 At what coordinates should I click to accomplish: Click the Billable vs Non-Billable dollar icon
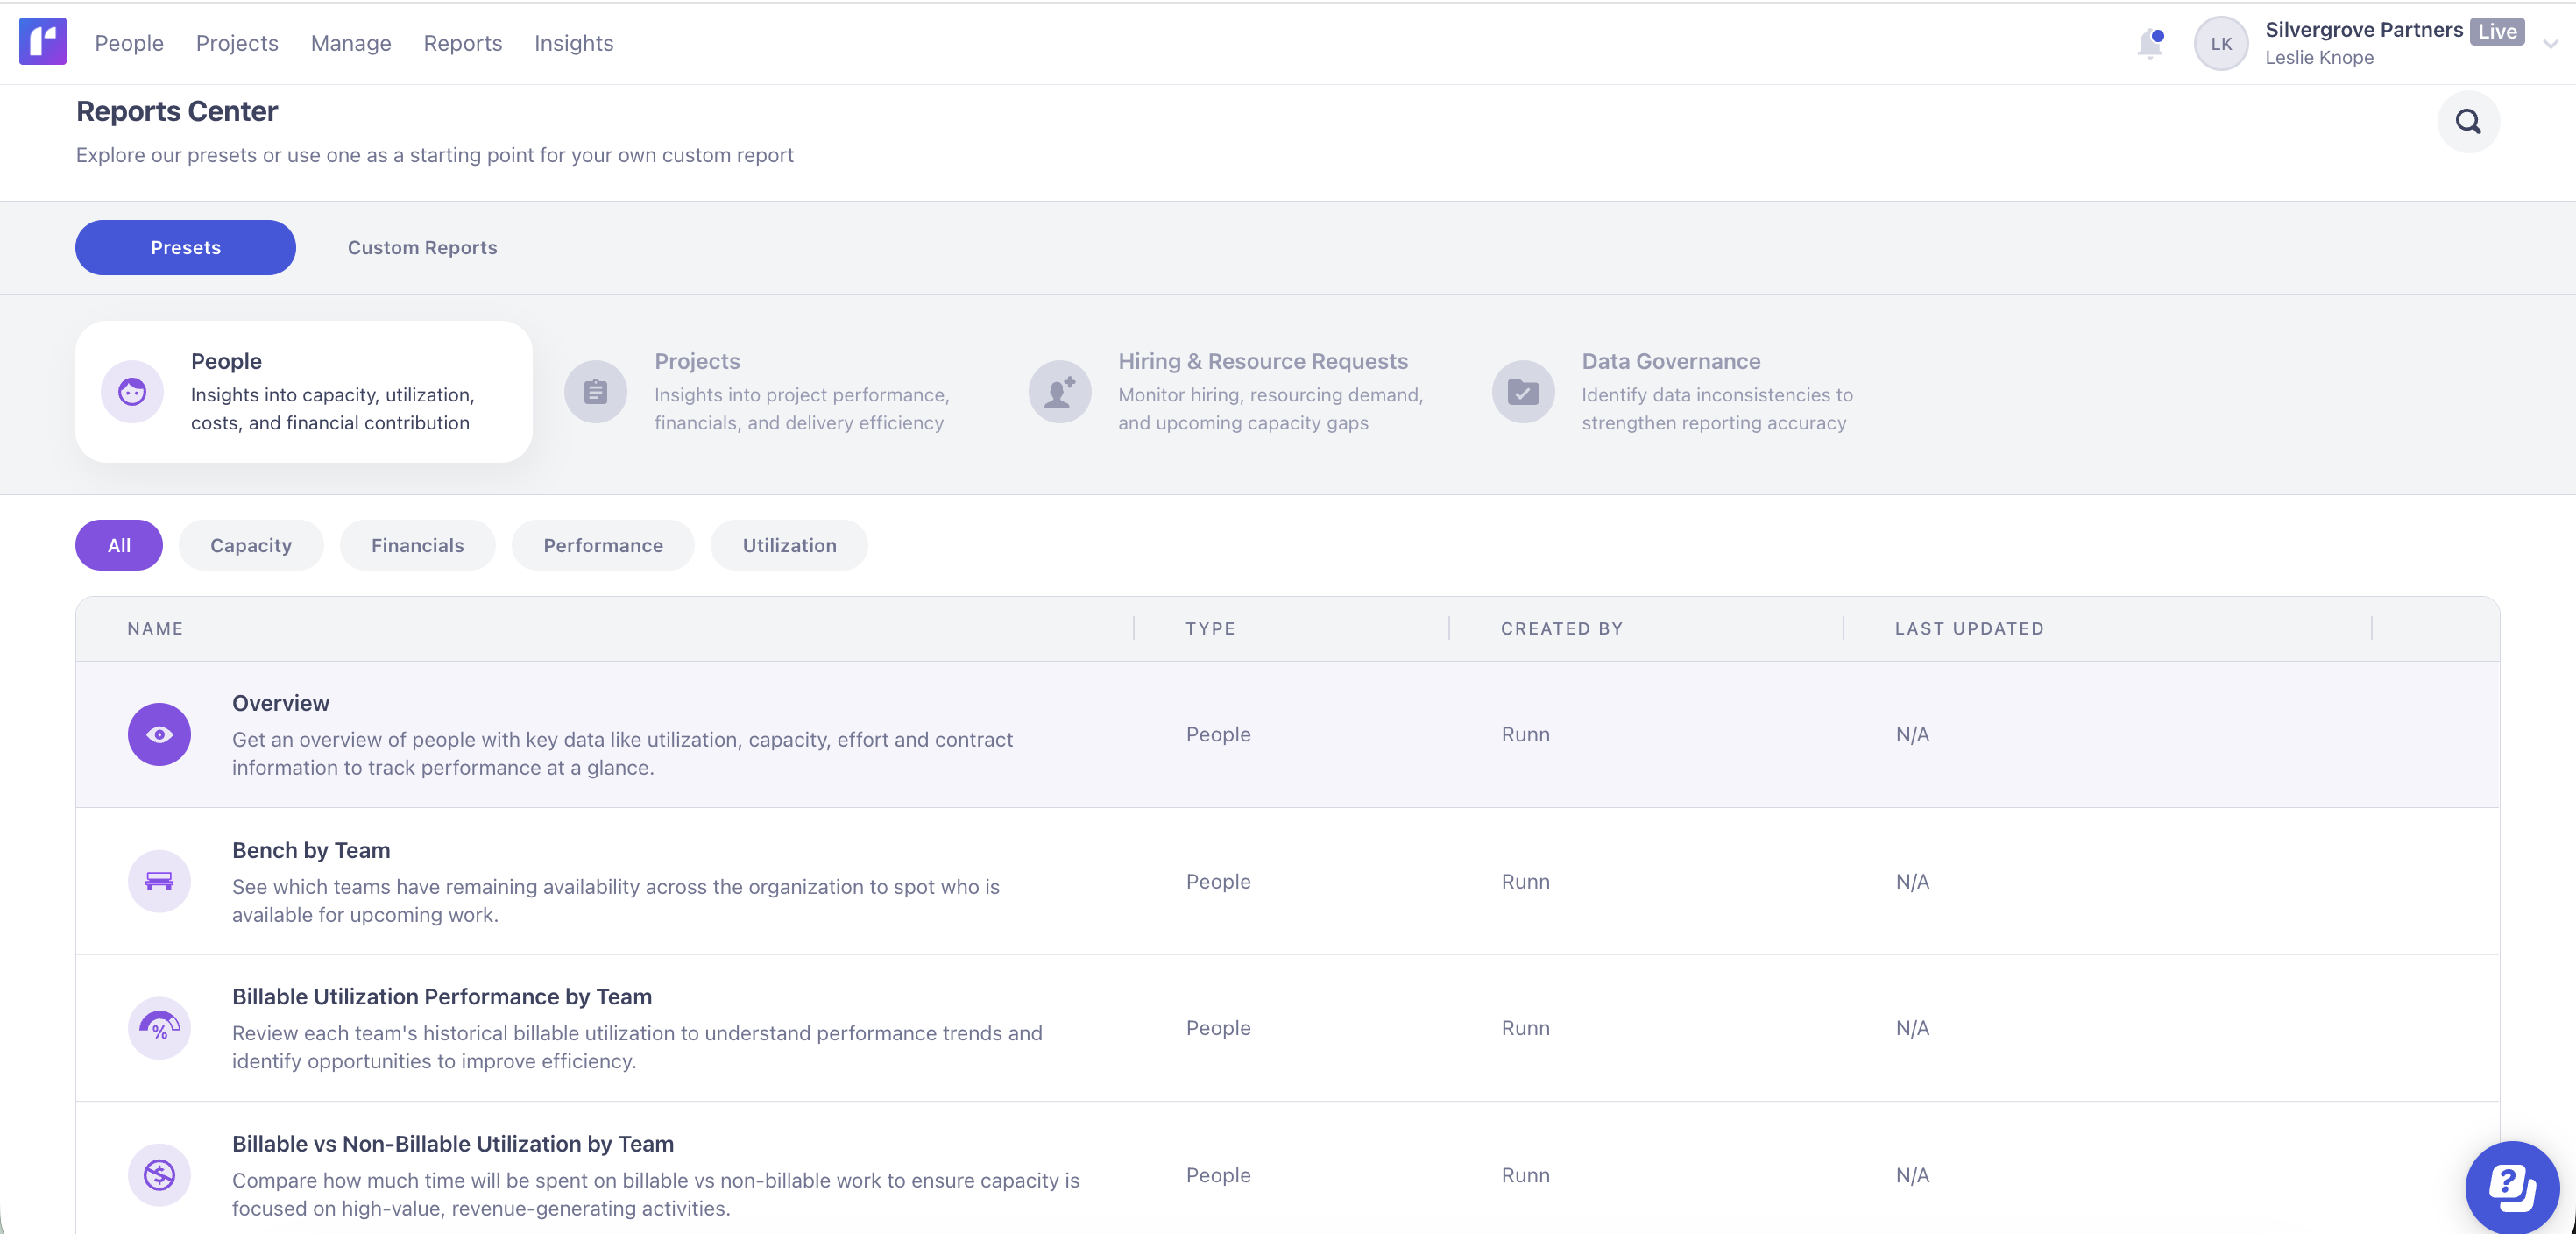pos(159,1175)
